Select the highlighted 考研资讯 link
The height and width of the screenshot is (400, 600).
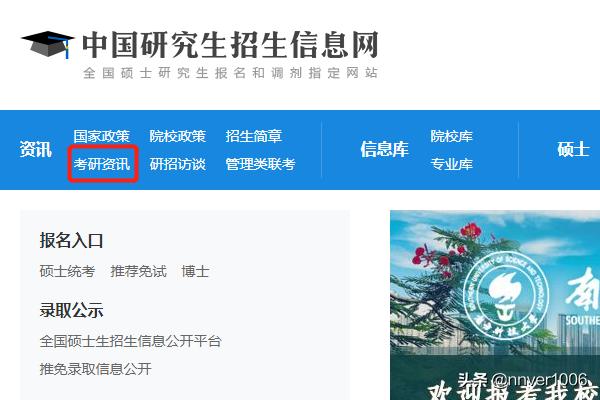(x=102, y=164)
